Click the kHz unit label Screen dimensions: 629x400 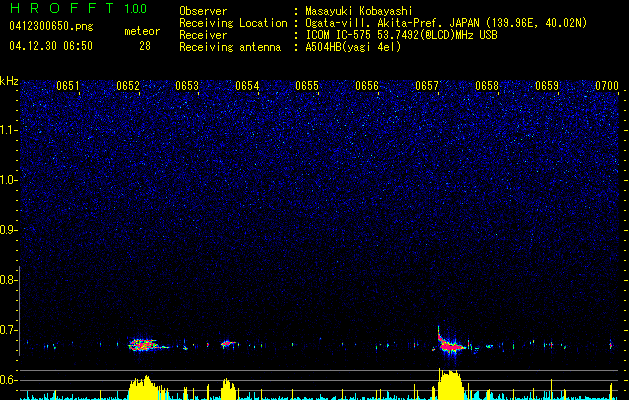(10, 80)
